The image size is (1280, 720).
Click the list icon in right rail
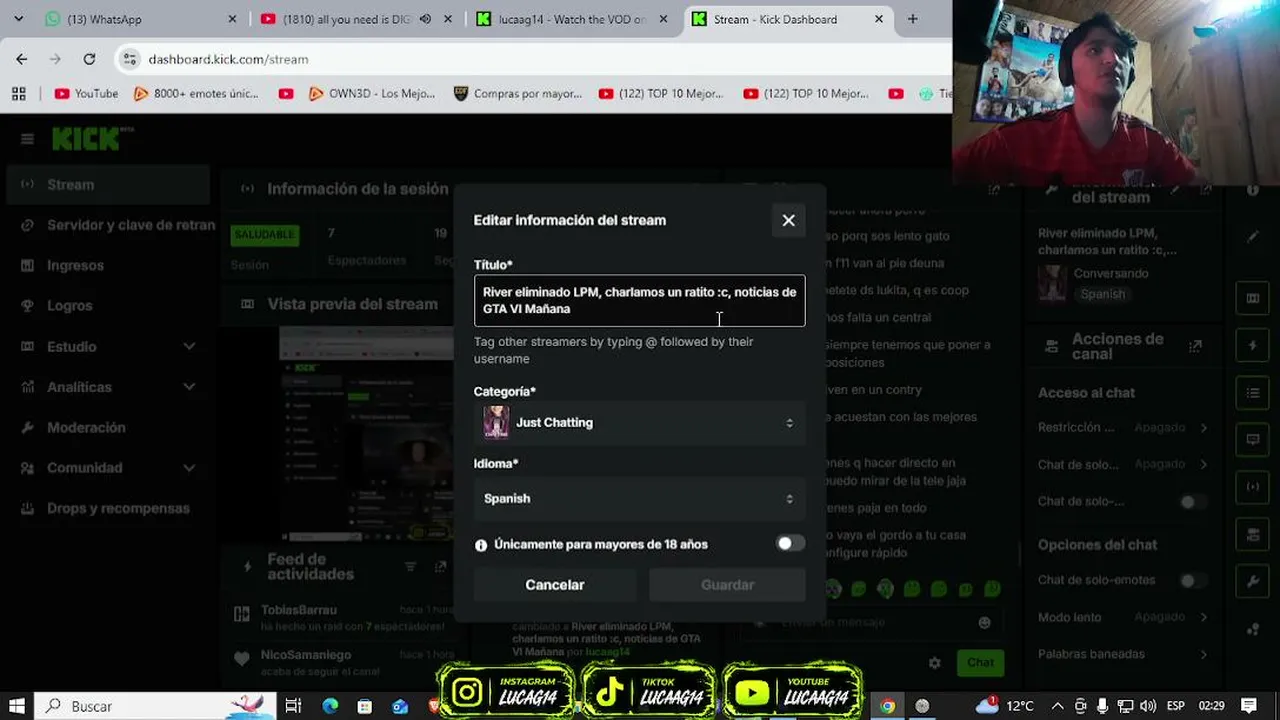coord(1253,393)
